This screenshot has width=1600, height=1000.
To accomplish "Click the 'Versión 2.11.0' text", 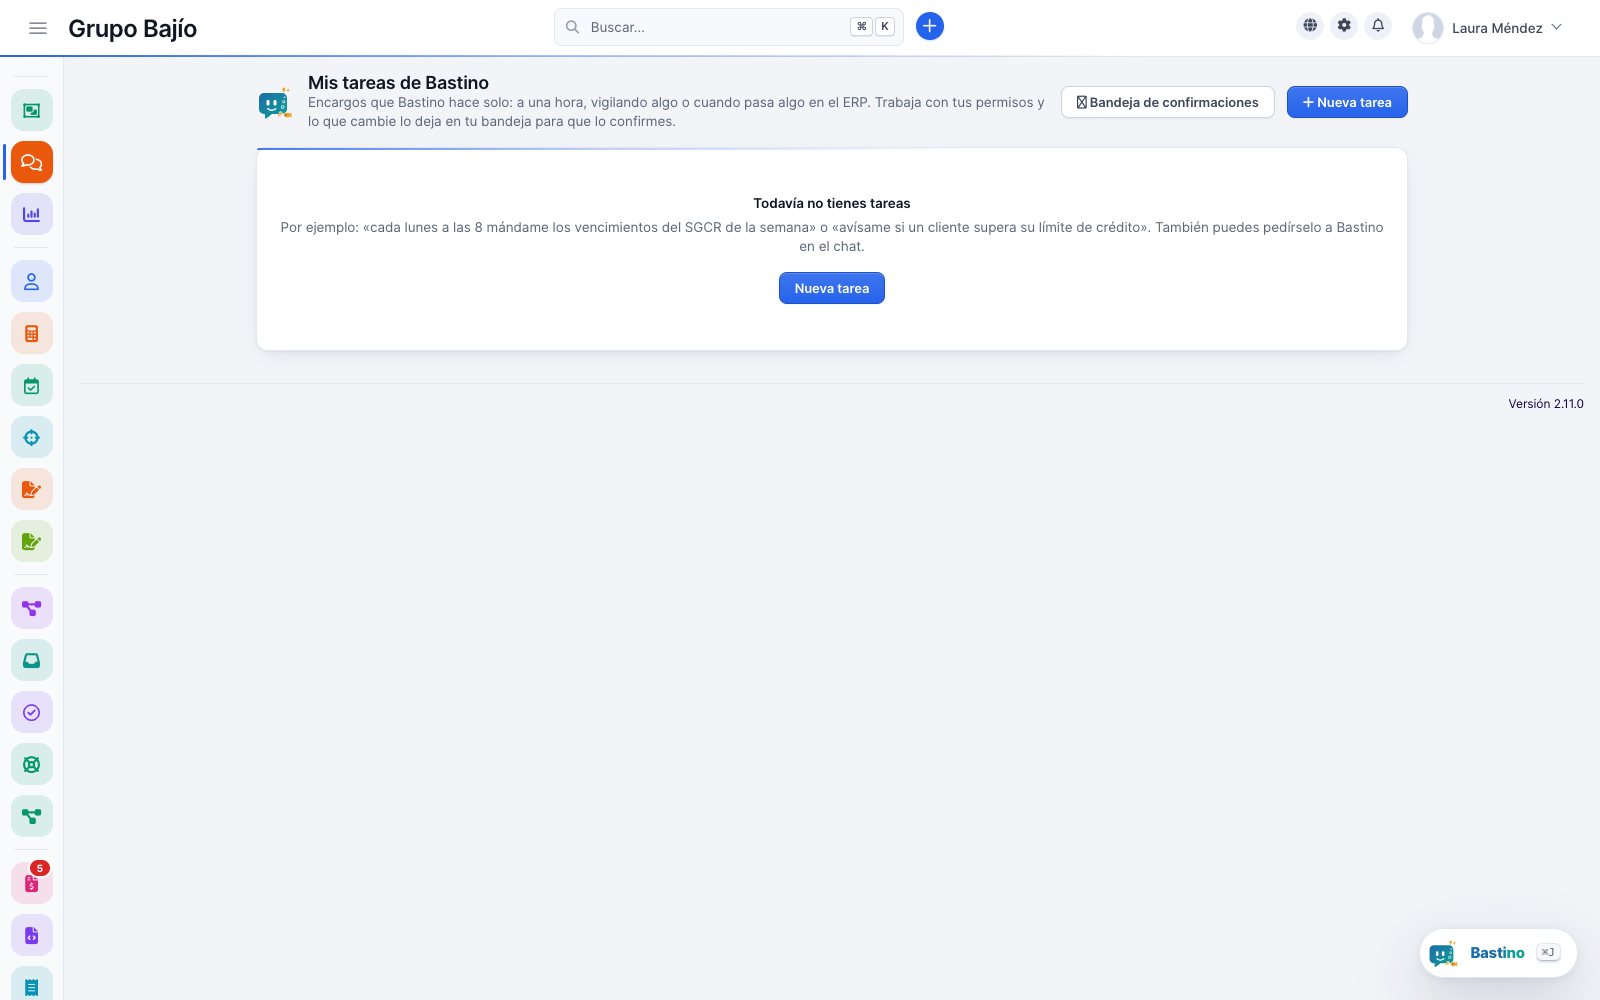I will pos(1546,404).
